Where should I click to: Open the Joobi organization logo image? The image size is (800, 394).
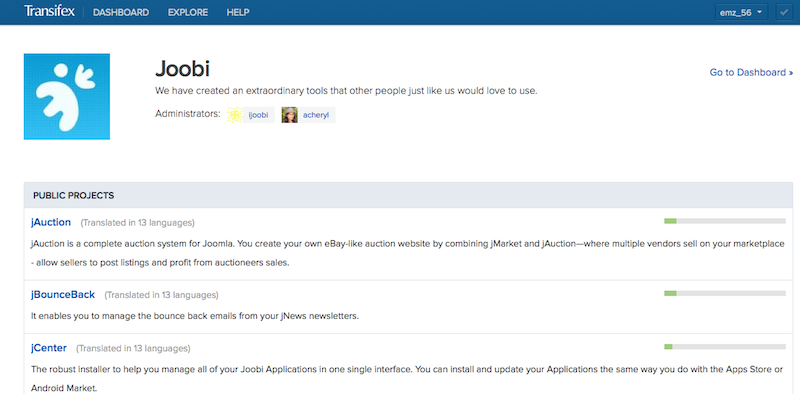67,96
